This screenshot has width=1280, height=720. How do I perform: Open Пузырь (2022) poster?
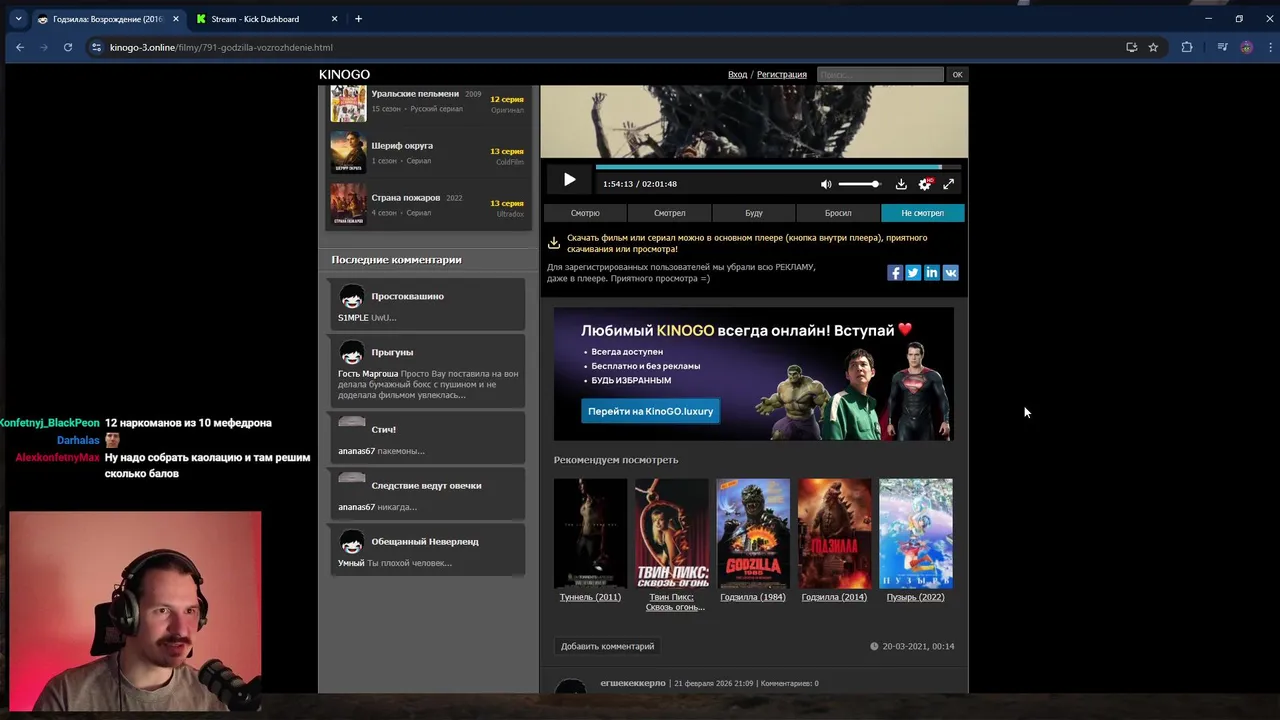pyautogui.click(x=916, y=533)
